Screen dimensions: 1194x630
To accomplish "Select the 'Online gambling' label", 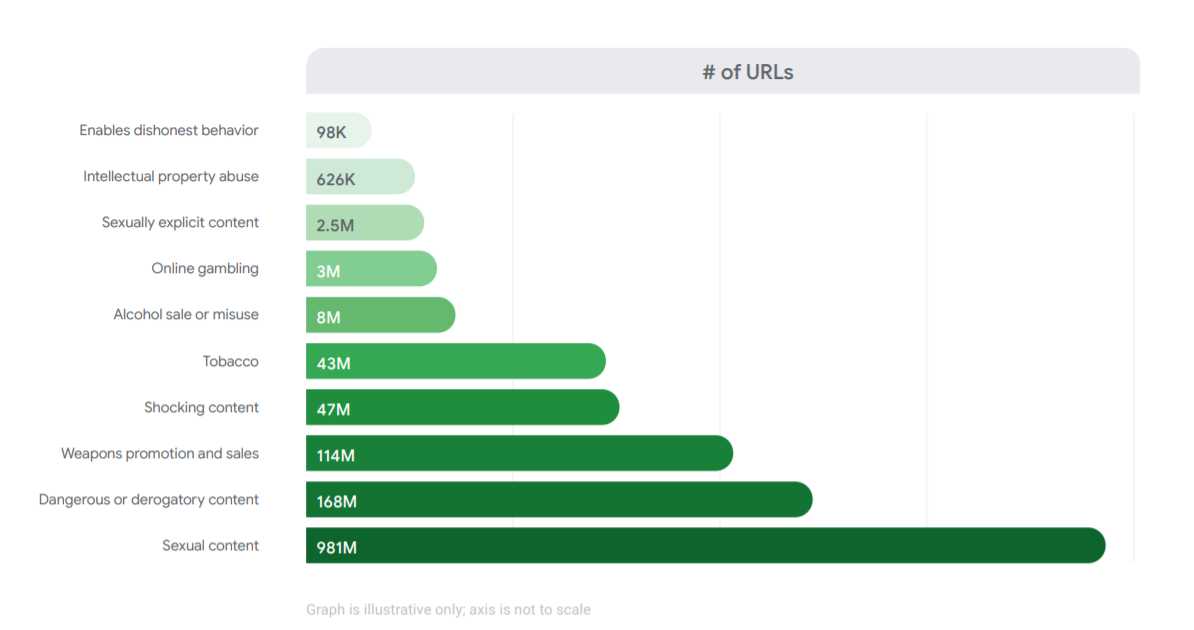I will coord(205,268).
